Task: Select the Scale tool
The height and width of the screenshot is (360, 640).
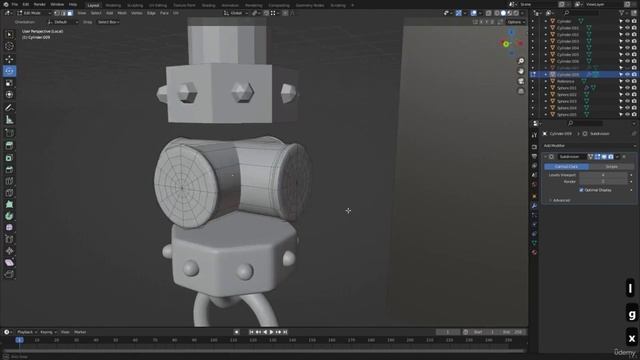Action: [x=9, y=83]
